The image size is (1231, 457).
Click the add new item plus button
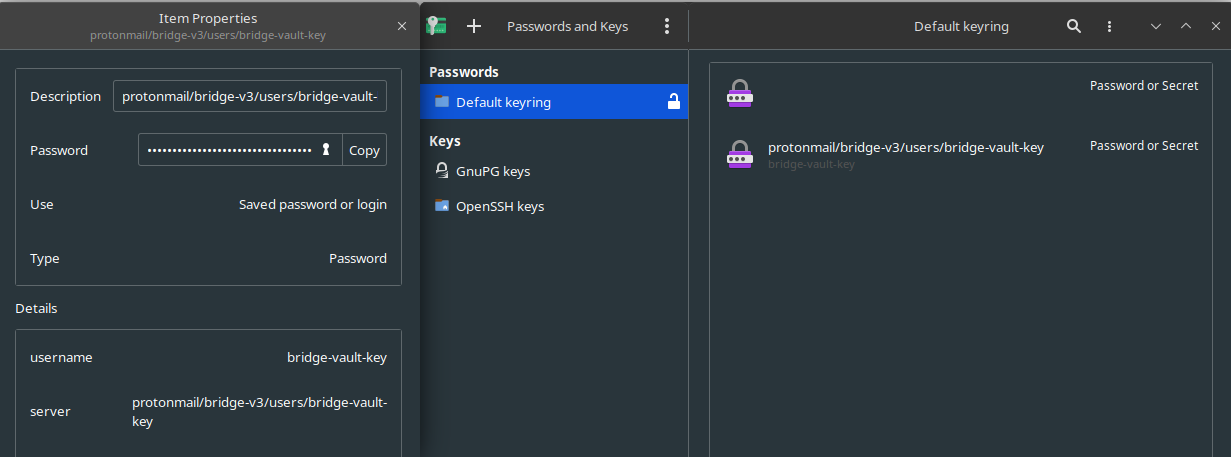pos(474,26)
